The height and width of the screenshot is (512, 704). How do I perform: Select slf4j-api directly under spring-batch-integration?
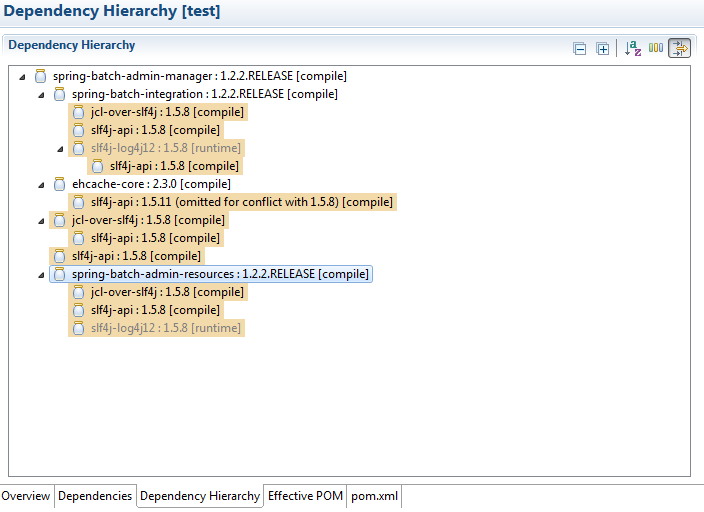(146, 130)
